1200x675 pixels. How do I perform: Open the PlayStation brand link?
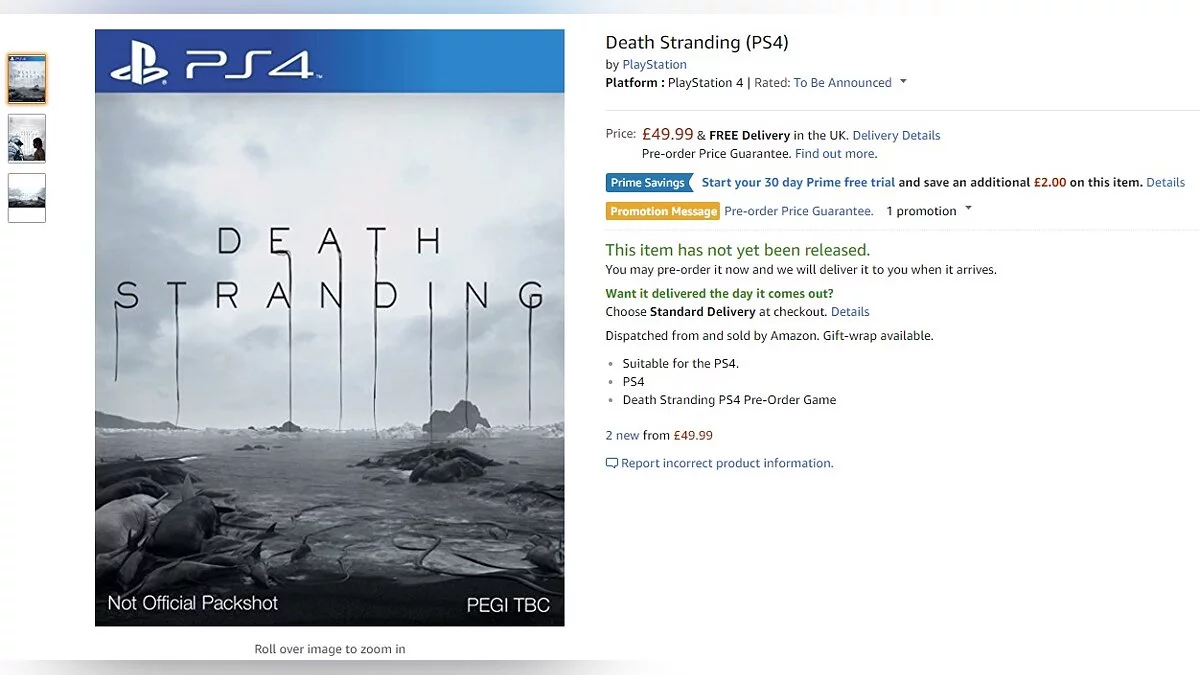coord(654,65)
